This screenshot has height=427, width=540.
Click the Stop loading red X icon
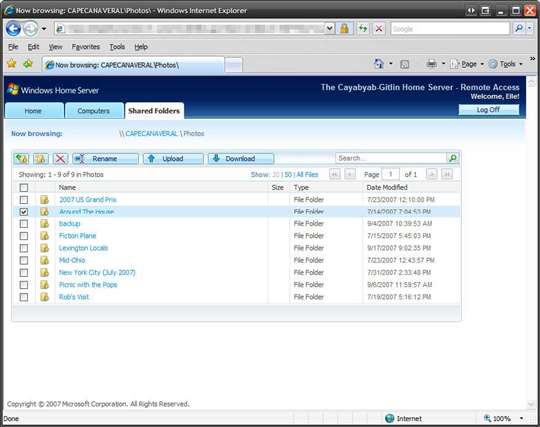[x=379, y=29]
